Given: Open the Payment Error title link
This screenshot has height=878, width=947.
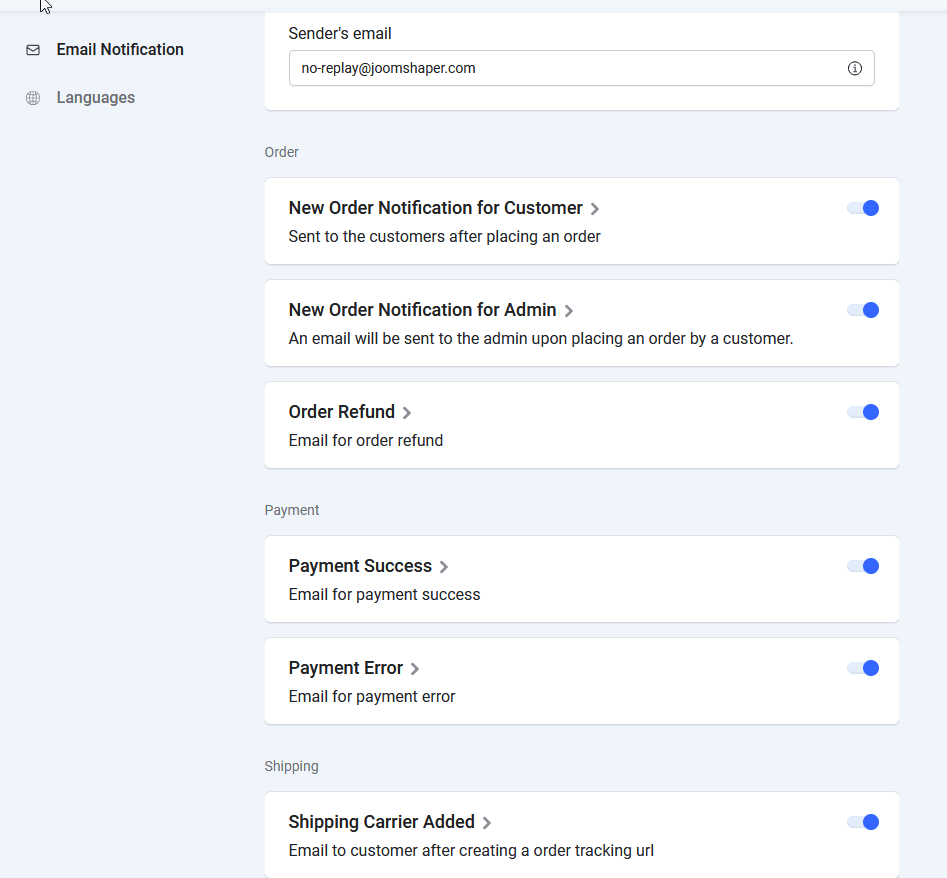Looking at the screenshot, I should (x=345, y=668).
